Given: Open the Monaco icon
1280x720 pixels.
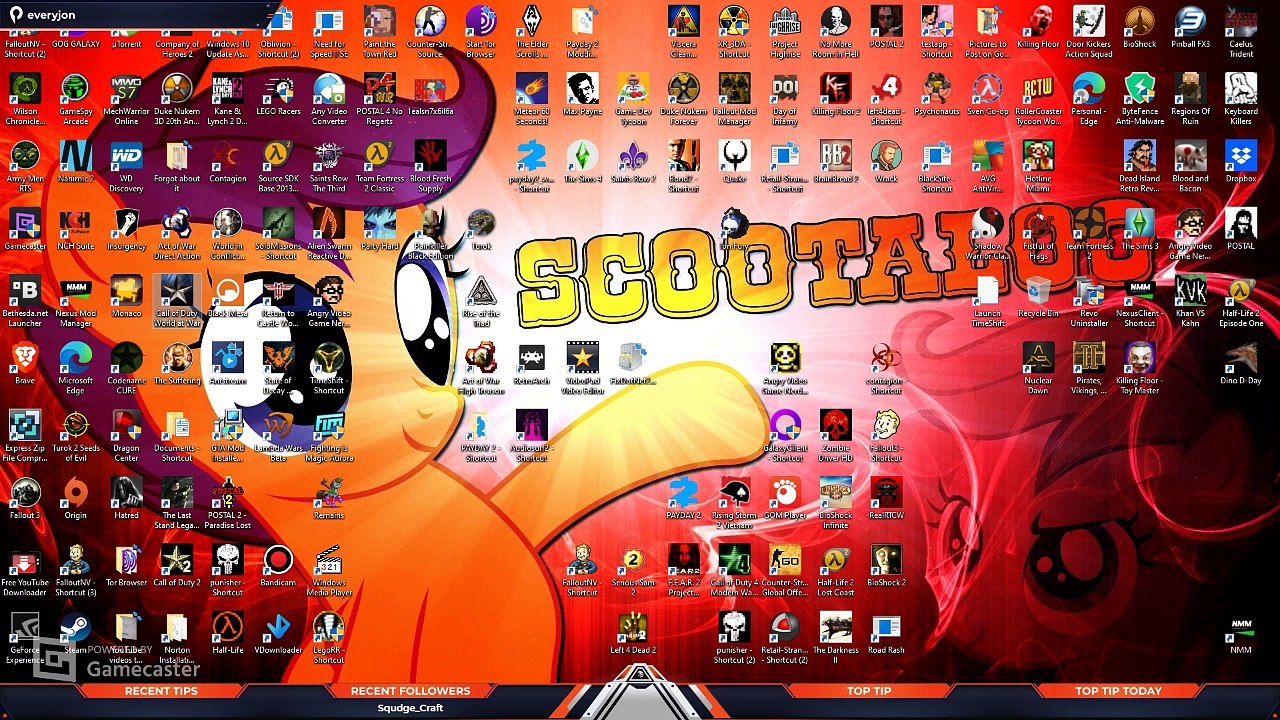Looking at the screenshot, I should 126,297.
